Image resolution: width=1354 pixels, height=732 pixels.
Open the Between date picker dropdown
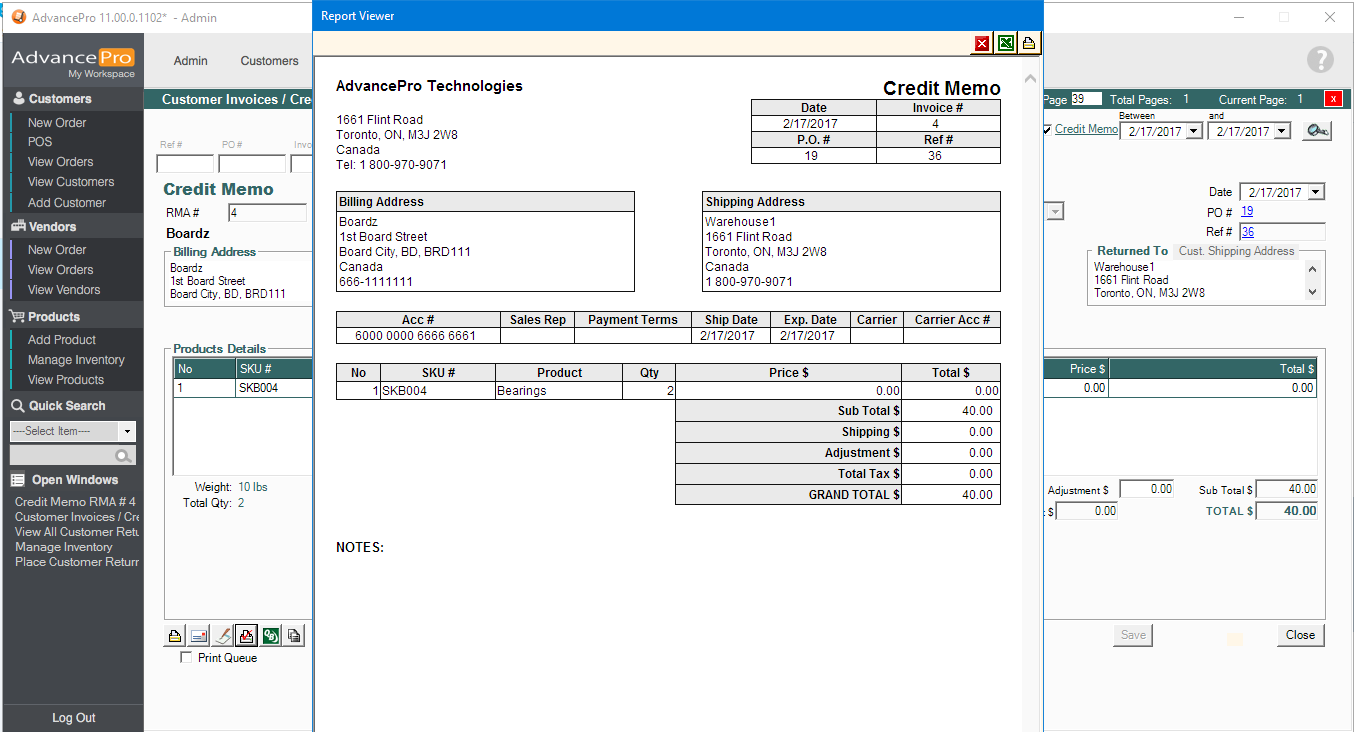(1192, 132)
